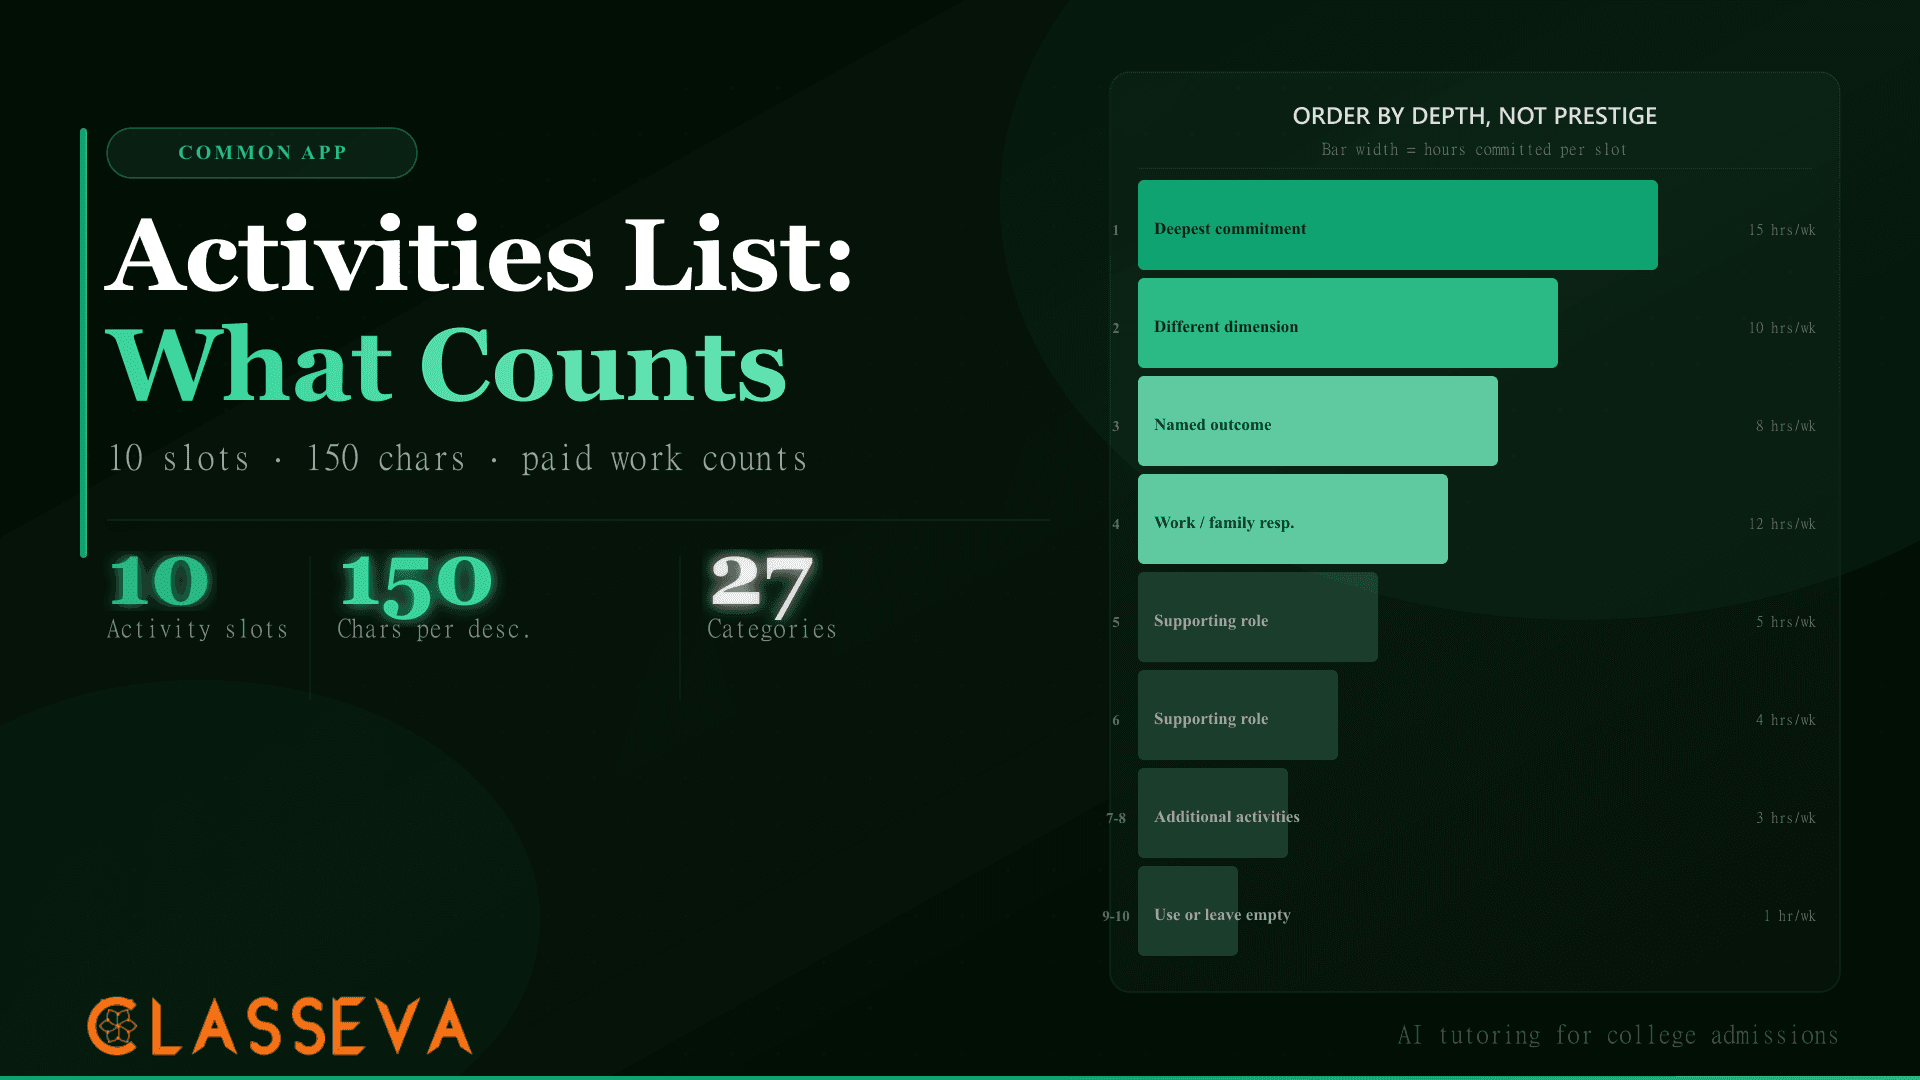Select the 'Different dimension' bar
The width and height of the screenshot is (1920, 1080).
(x=1347, y=323)
